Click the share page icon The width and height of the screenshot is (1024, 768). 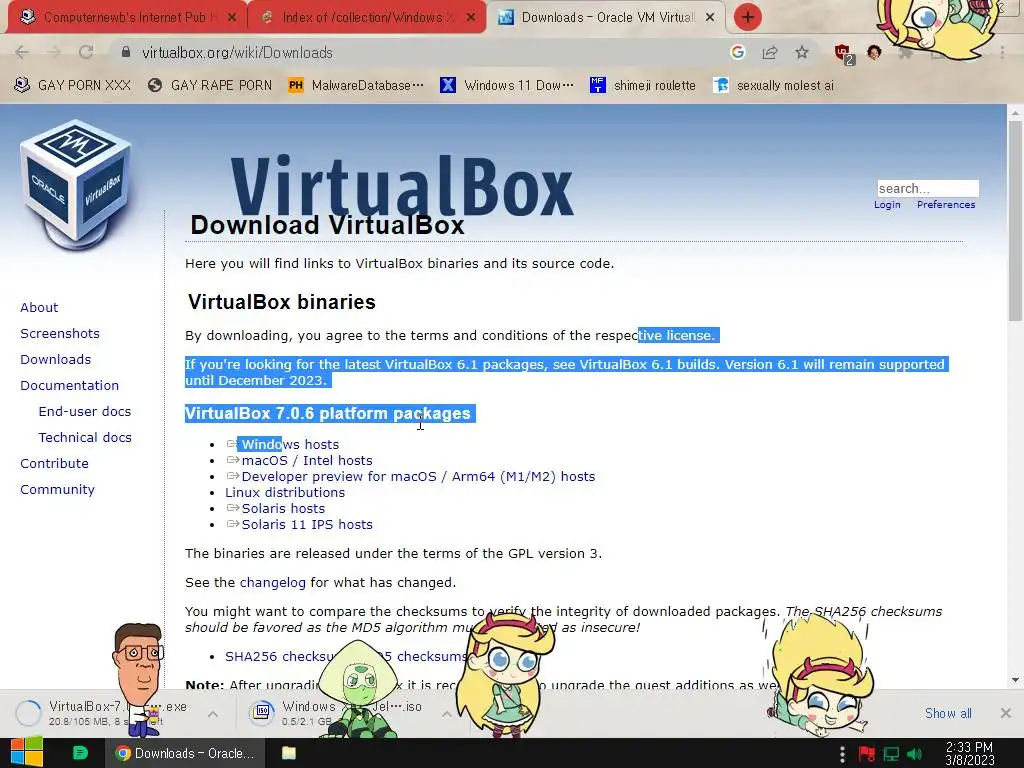coord(770,52)
